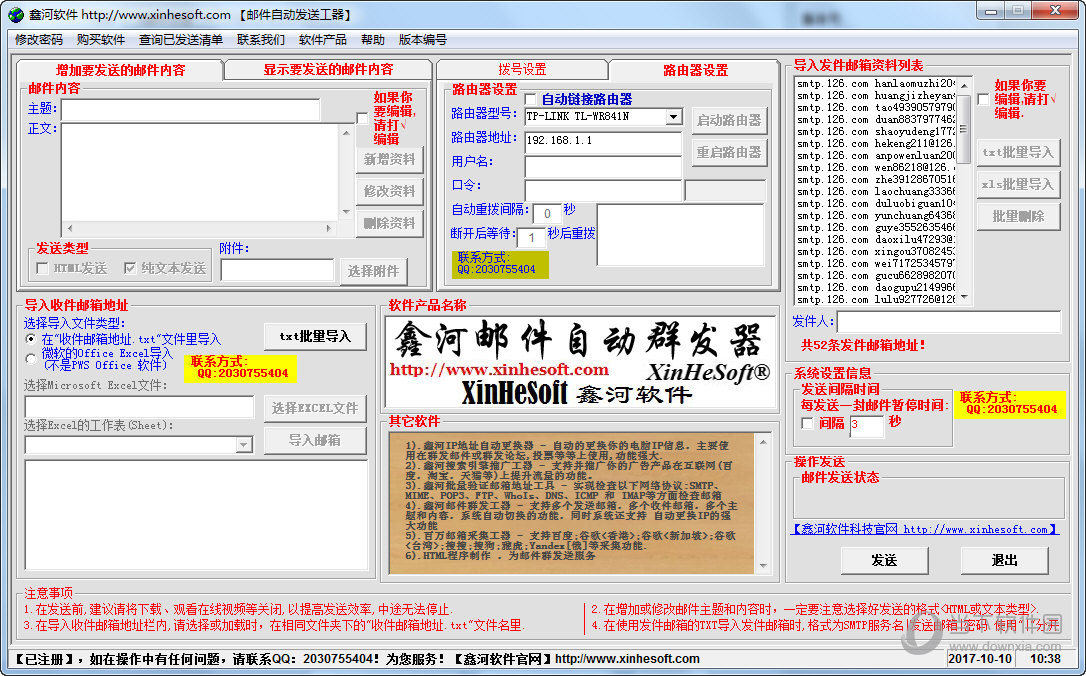Viewport: 1086px width, 676px height.
Task: Click txt批量导入 button in 导入收件邮箱地址 panel
Action: coord(315,337)
